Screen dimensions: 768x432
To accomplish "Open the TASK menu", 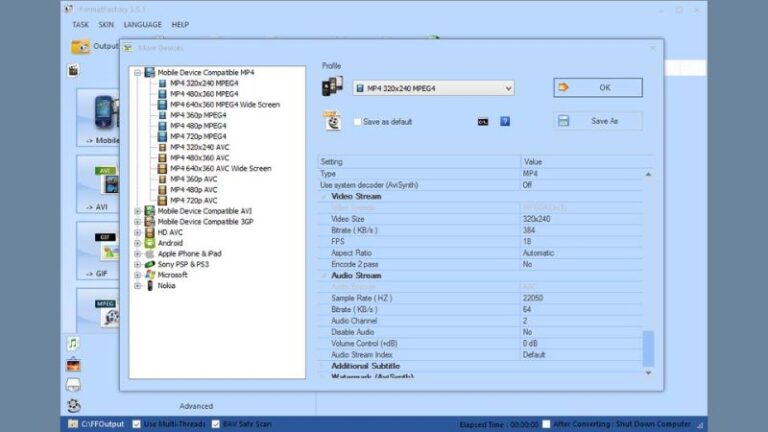I will coord(80,24).
